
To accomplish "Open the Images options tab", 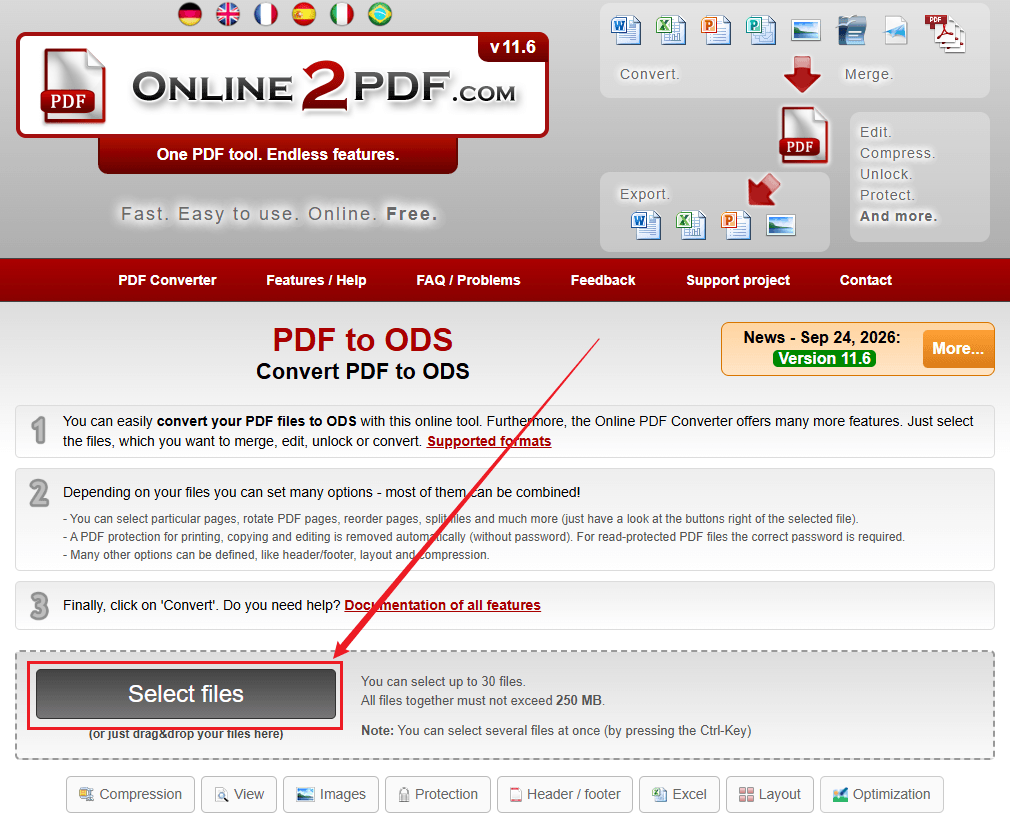I will 331,794.
